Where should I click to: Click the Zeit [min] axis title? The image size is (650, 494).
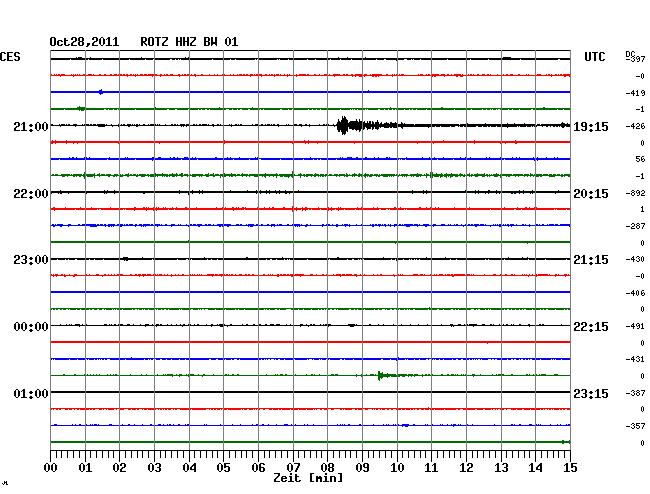308,478
